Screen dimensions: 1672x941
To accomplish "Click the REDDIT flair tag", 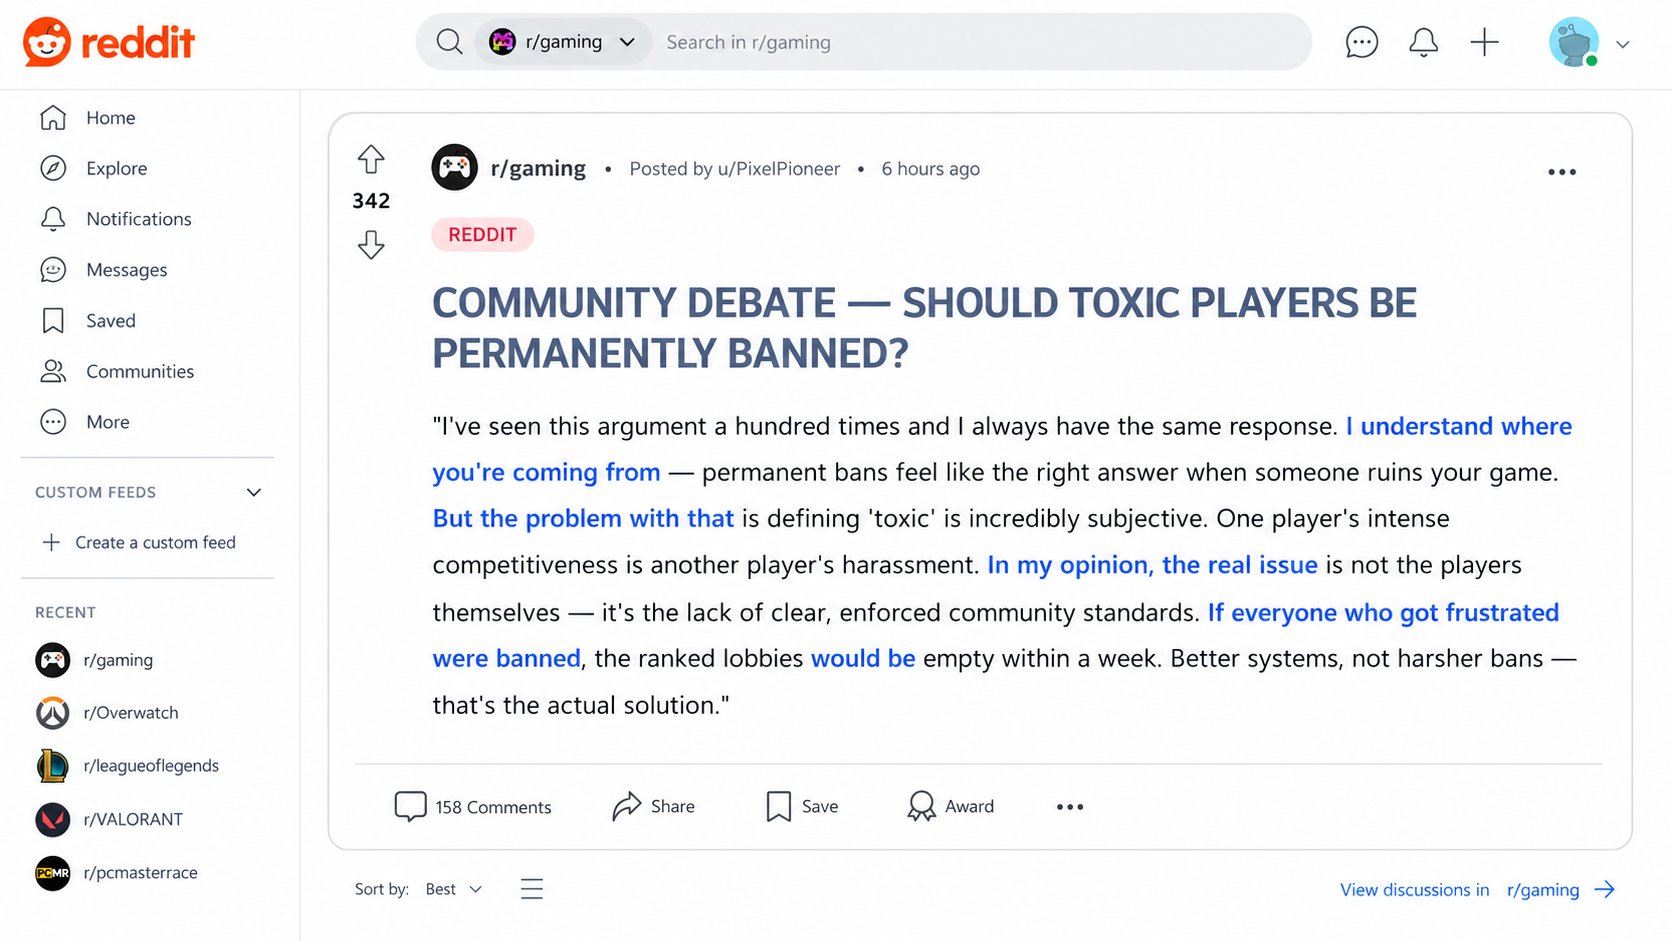I will pos(482,235).
